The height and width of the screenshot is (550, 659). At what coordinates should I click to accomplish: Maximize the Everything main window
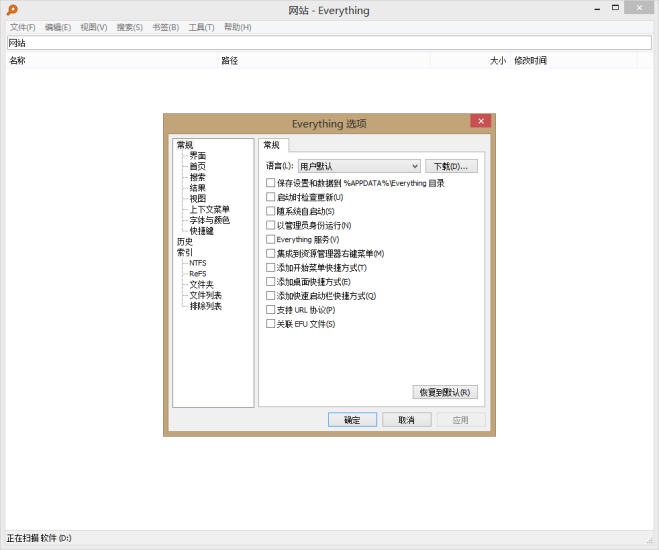[615, 8]
